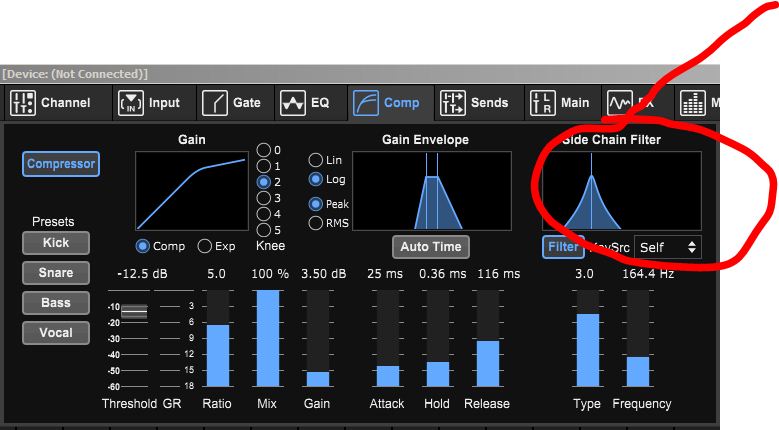Image resolution: width=779 pixels, height=430 pixels.
Task: Select Knee value 0
Action: click(263, 150)
